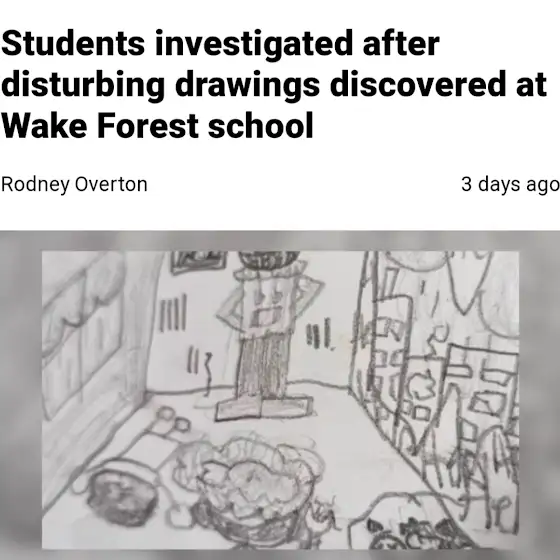
Task: Click the framed picture at the drawing's top
Action: 199,262
